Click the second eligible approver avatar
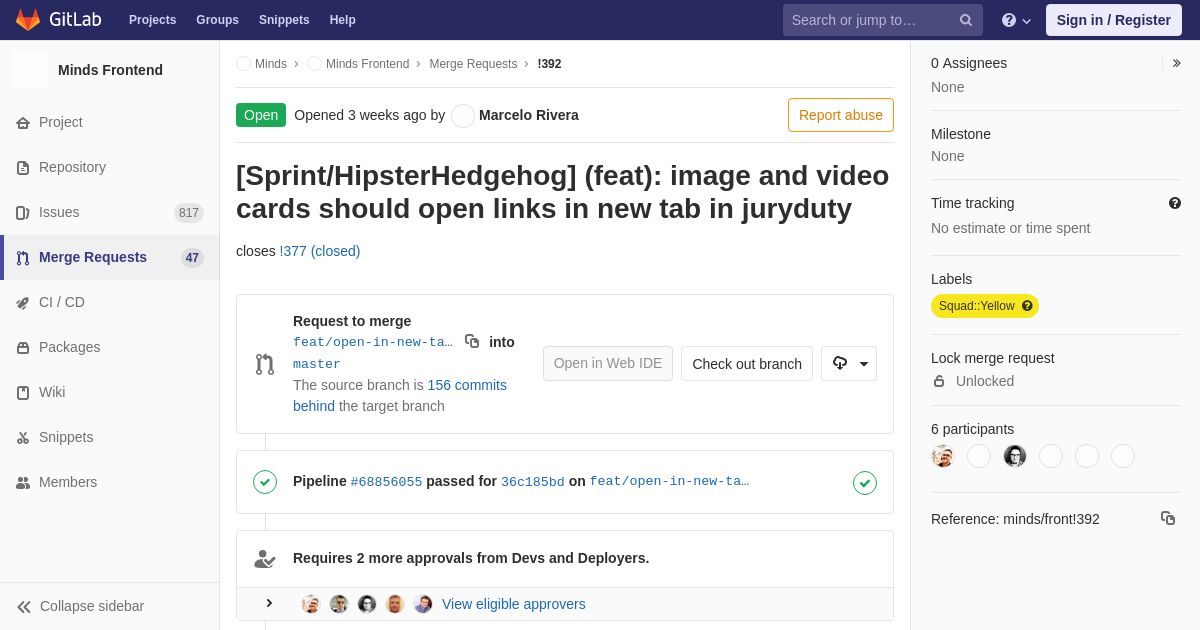The height and width of the screenshot is (630, 1200). pyautogui.click(x=339, y=604)
